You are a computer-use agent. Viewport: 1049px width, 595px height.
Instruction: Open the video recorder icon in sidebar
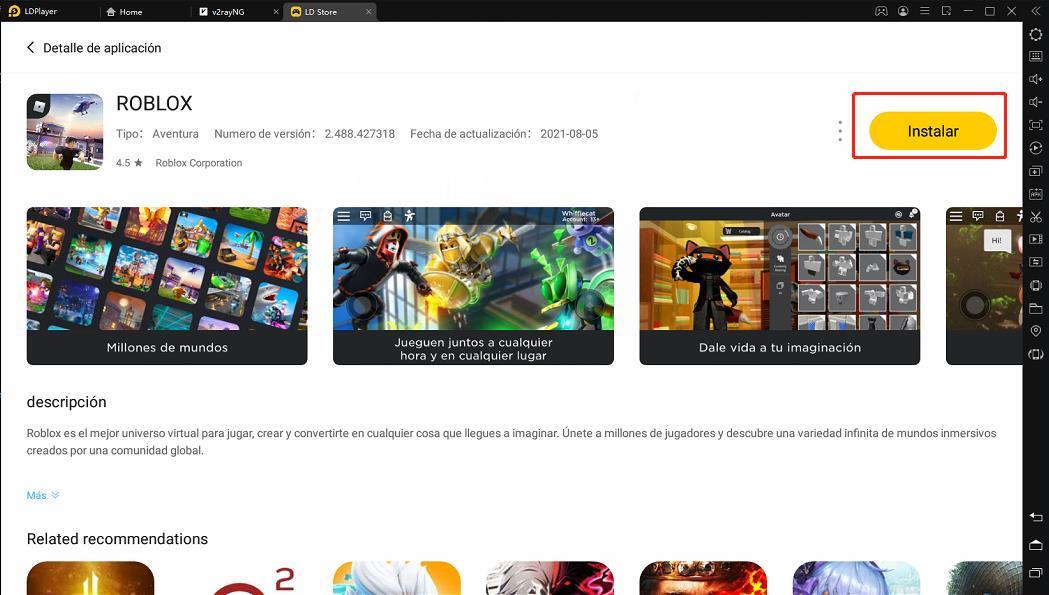tap(1036, 240)
